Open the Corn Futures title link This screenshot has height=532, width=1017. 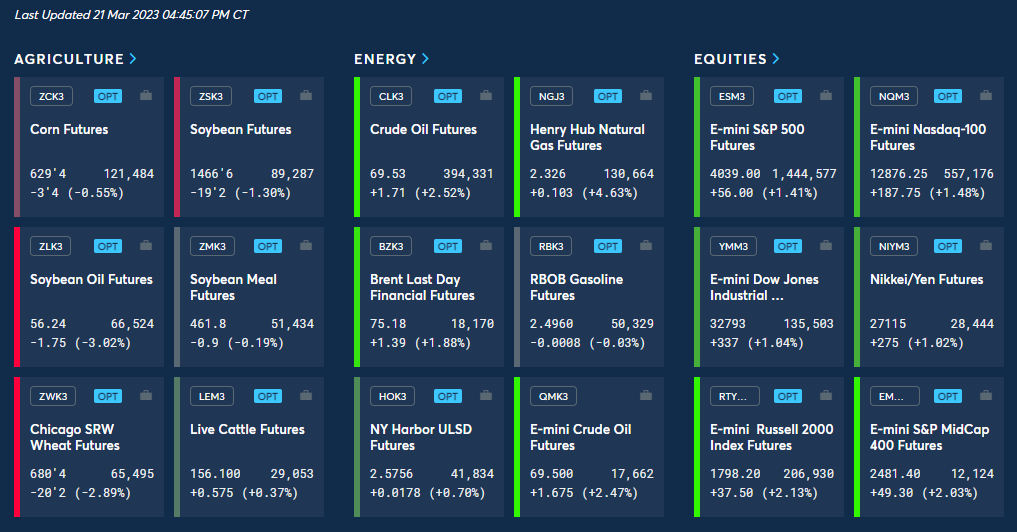(x=69, y=129)
